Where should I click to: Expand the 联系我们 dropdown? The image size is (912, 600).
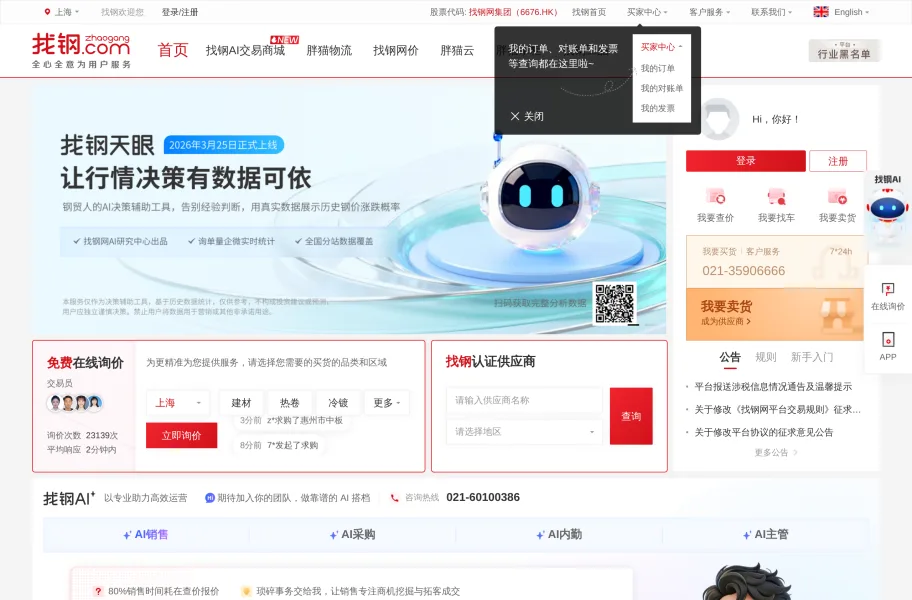[x=771, y=12]
